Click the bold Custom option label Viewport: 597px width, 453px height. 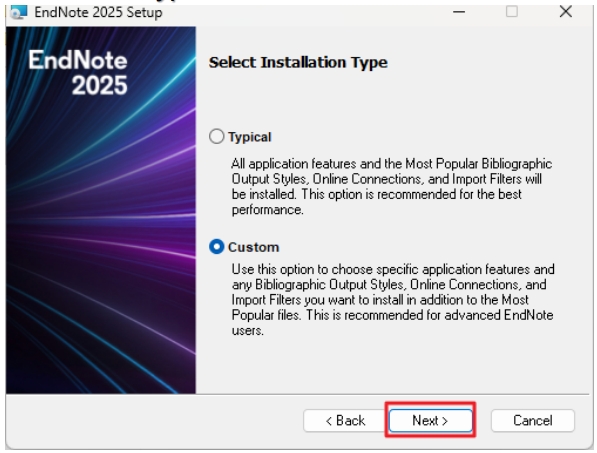point(254,247)
